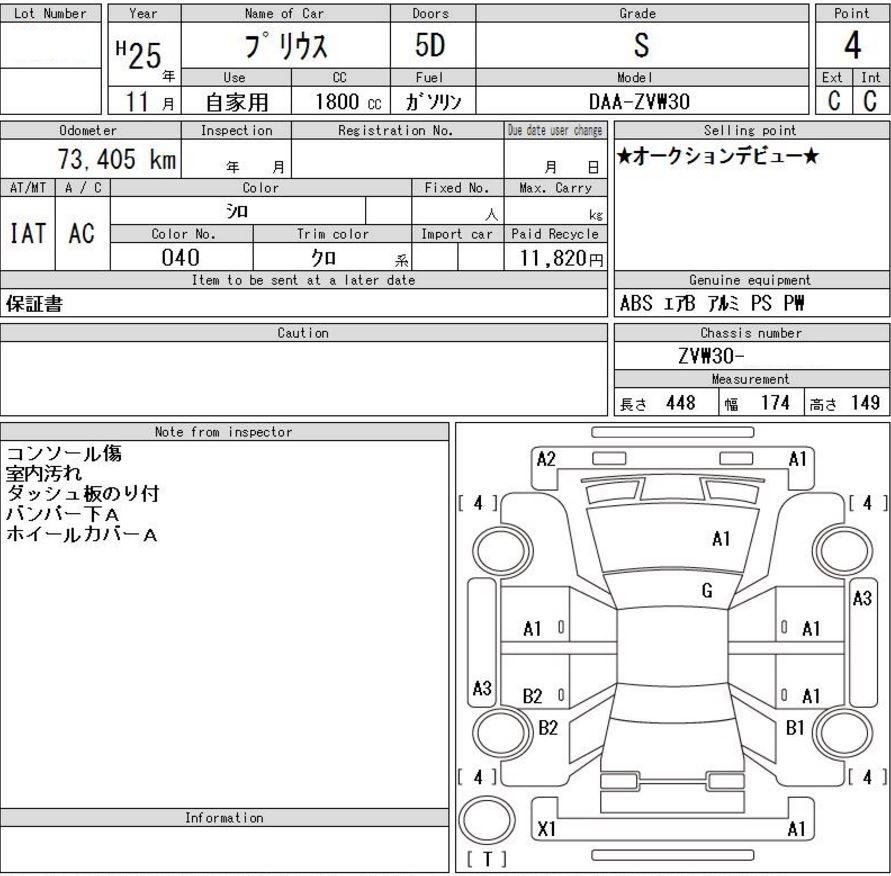Viewport: 891px width, 876px height.
Task: Select the fuel value ガソリン
Action: 433,102
